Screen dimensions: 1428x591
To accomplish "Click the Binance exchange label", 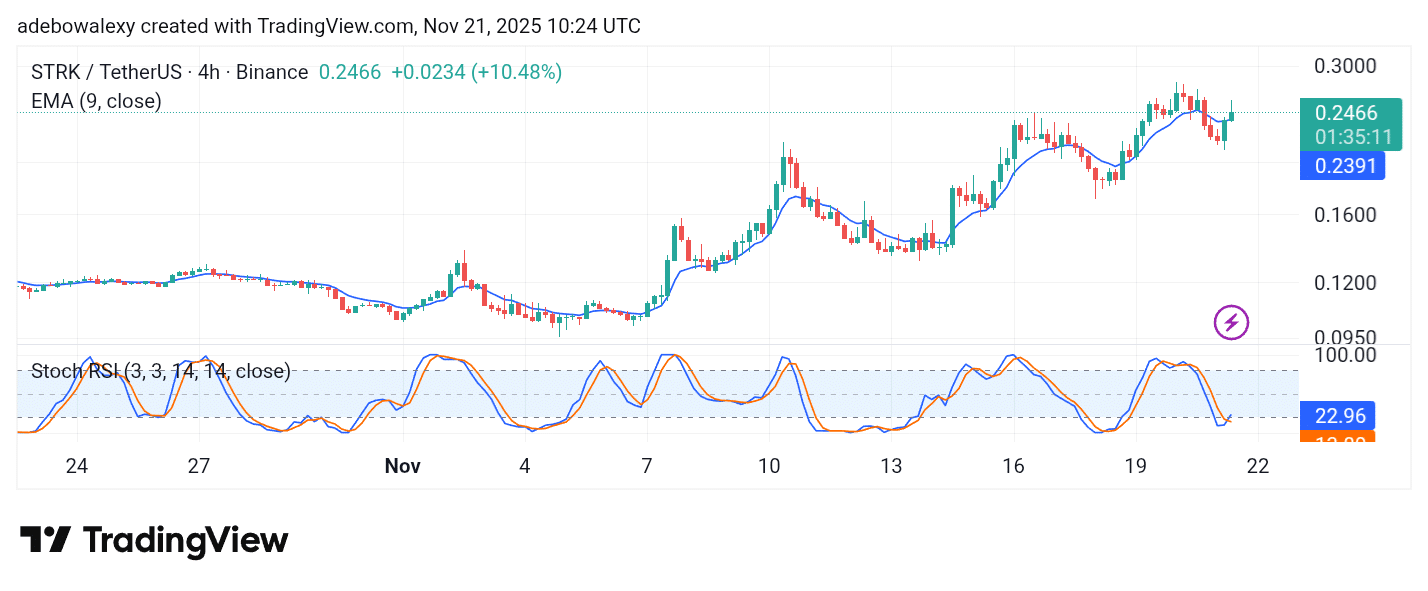I will click(273, 72).
